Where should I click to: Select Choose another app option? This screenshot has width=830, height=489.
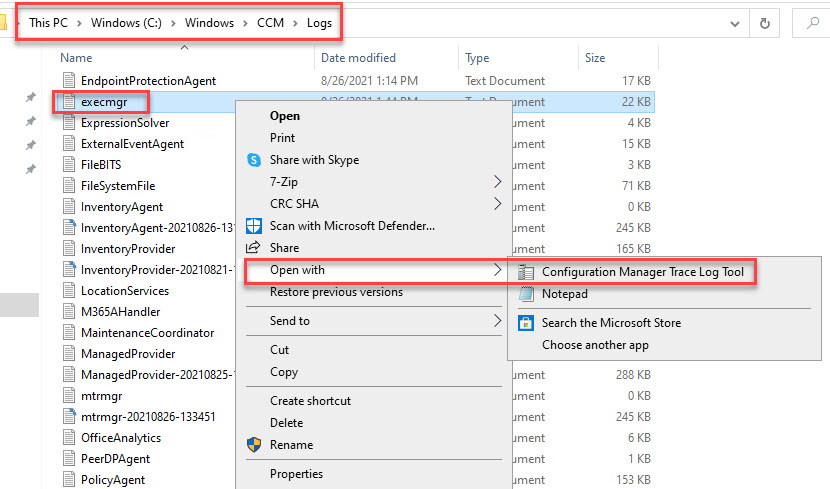(x=595, y=345)
